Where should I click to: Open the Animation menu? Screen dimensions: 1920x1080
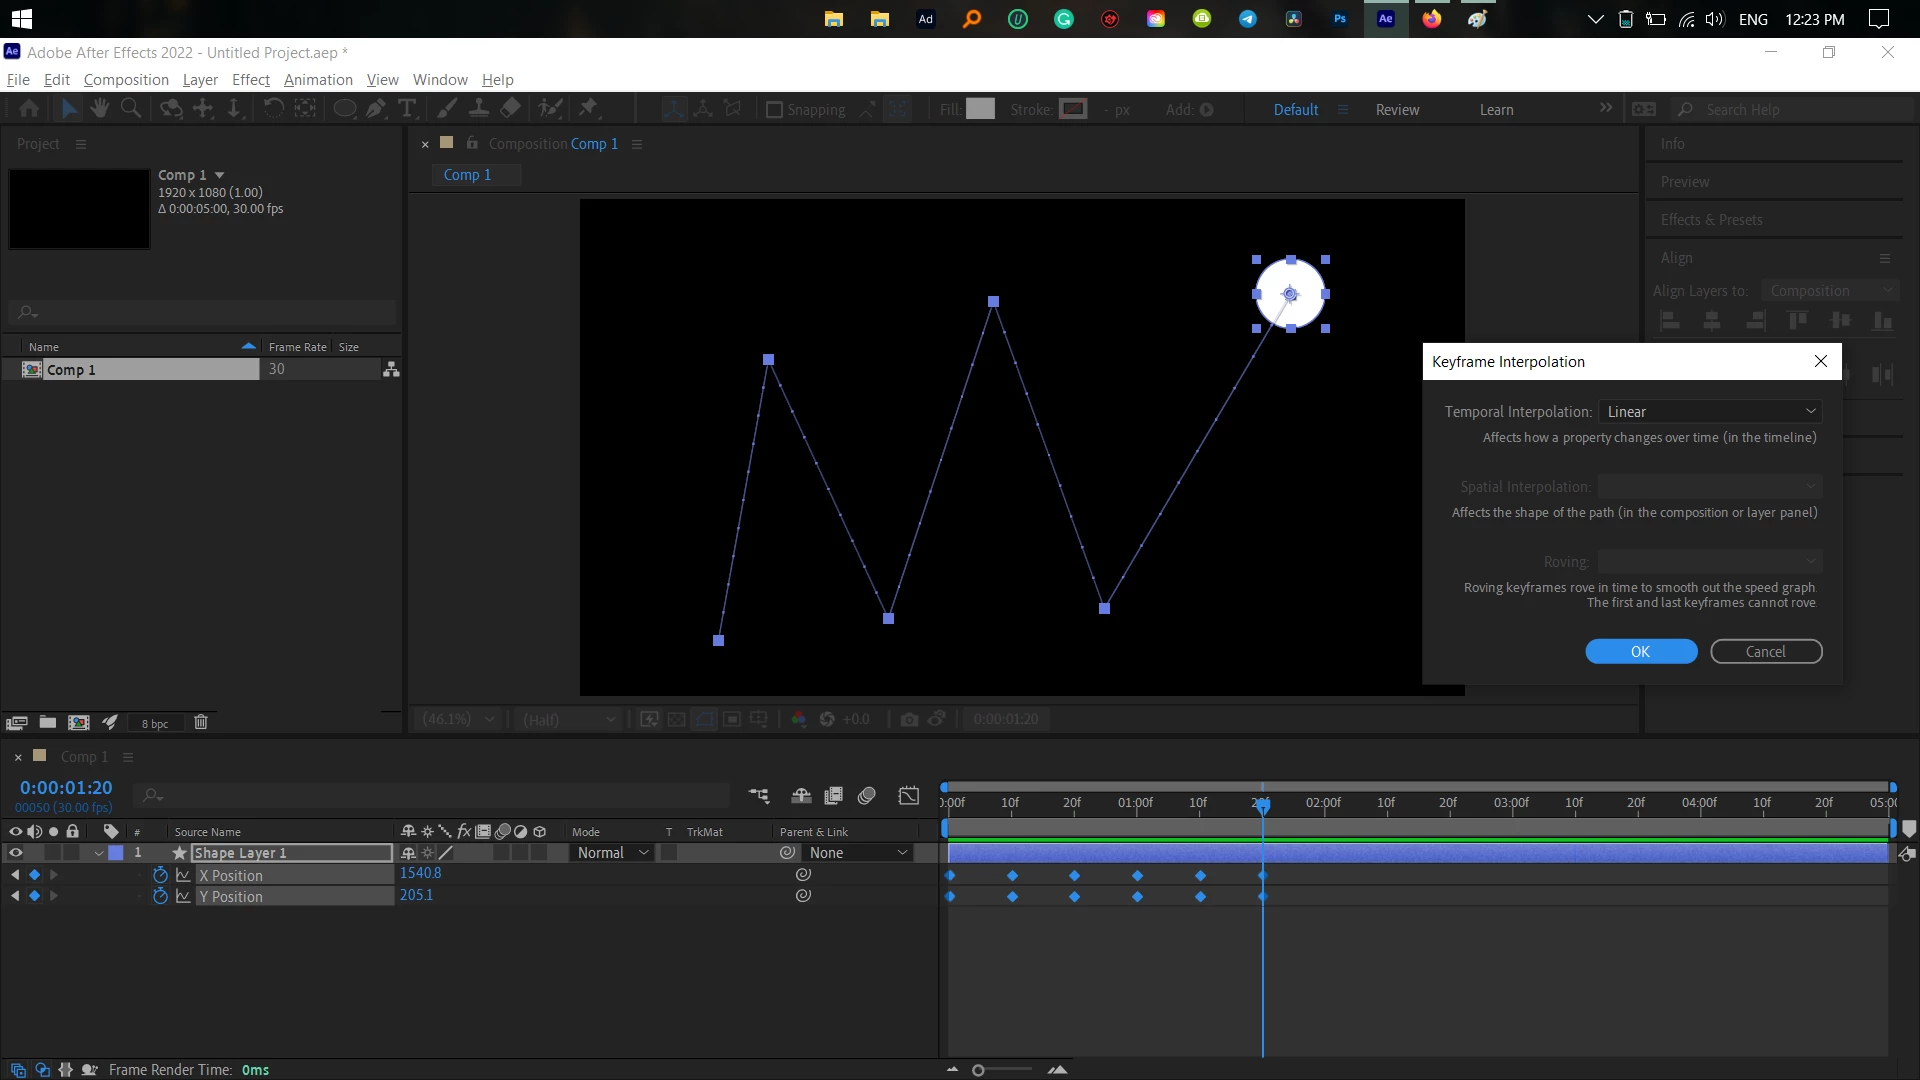click(x=318, y=80)
